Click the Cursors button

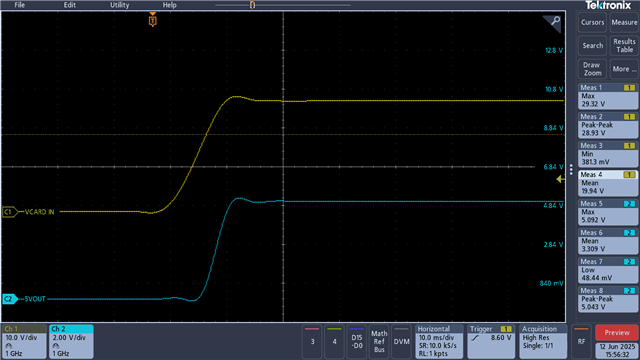(592, 22)
